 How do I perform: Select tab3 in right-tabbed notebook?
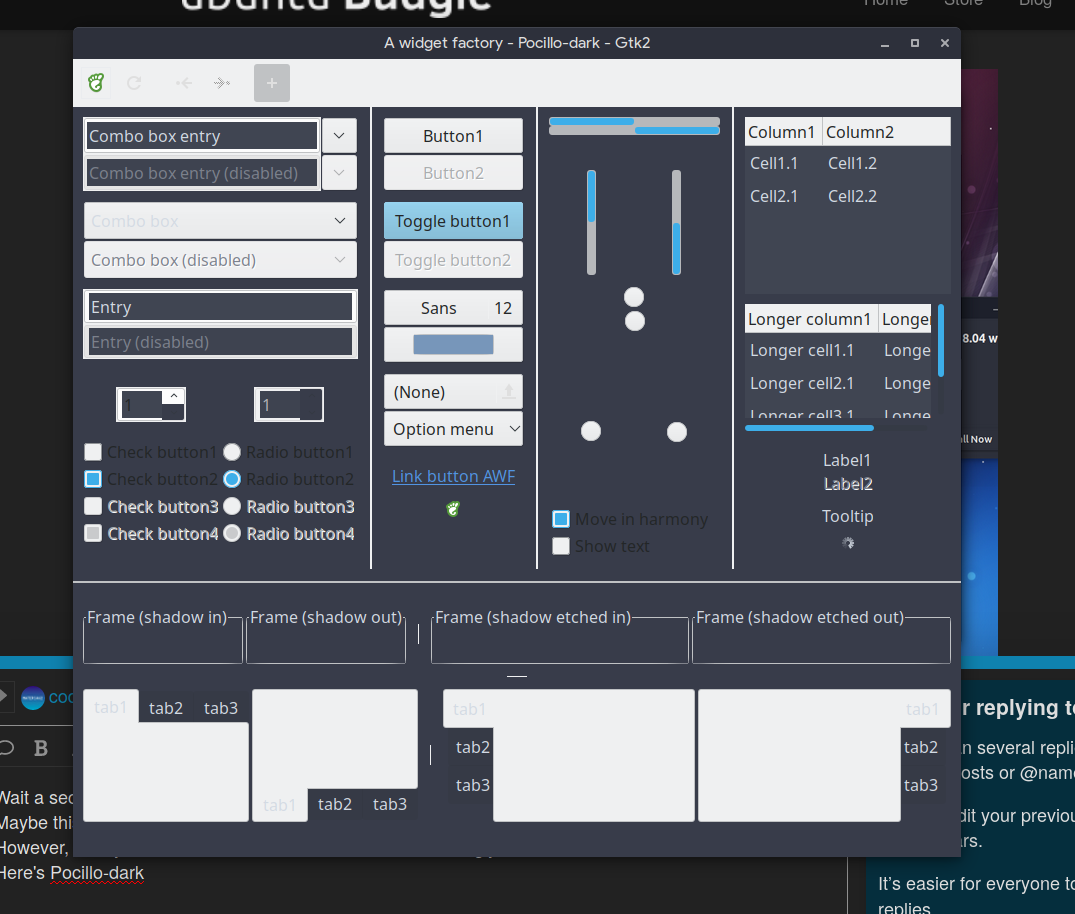(921, 784)
